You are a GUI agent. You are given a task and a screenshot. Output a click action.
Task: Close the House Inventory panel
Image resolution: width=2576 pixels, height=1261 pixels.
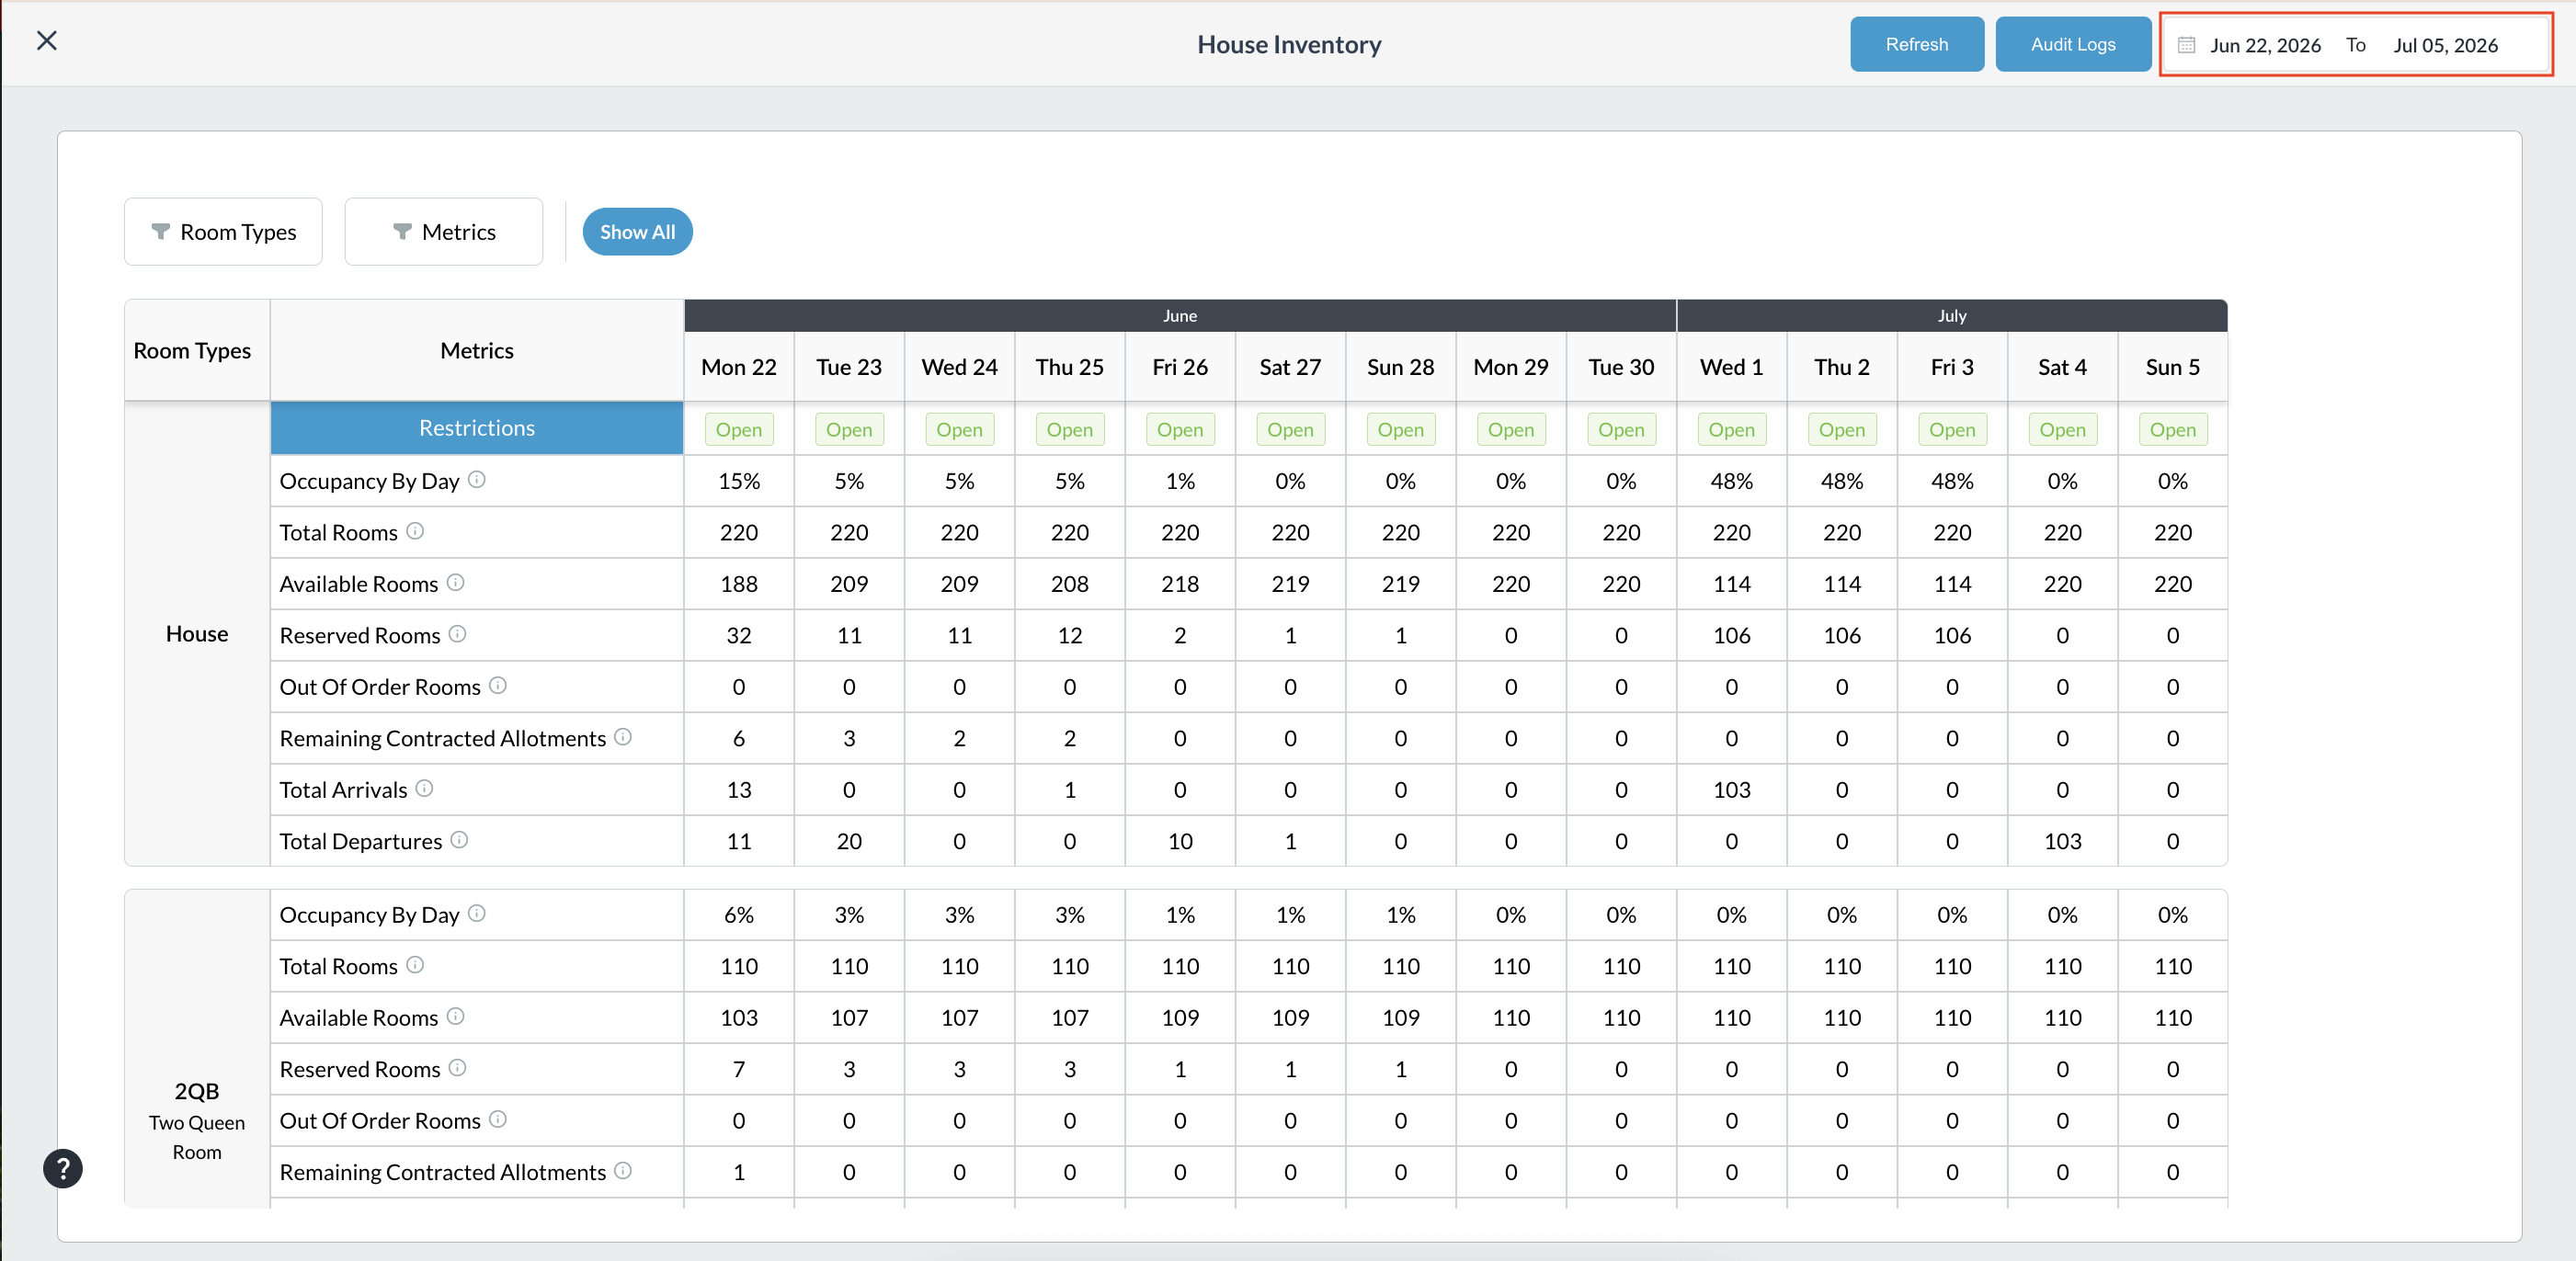(46, 41)
